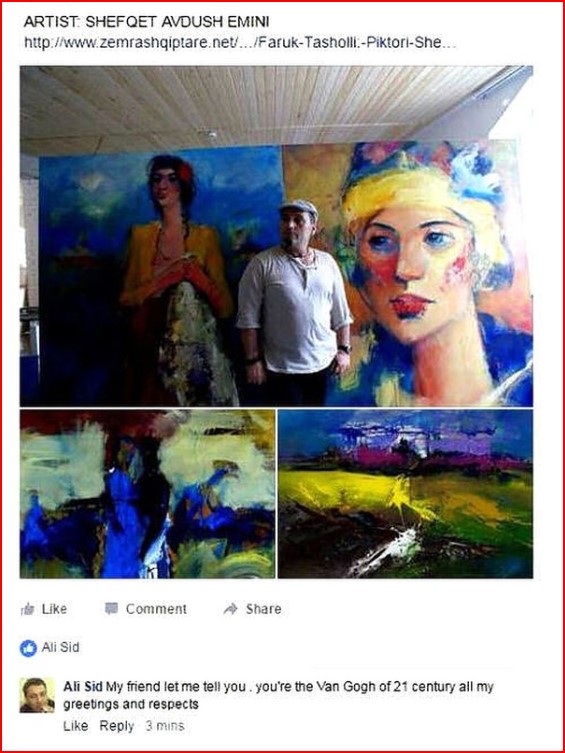Like Ali Sid's comment
Viewport: 565px width, 753px height.
pos(76,726)
